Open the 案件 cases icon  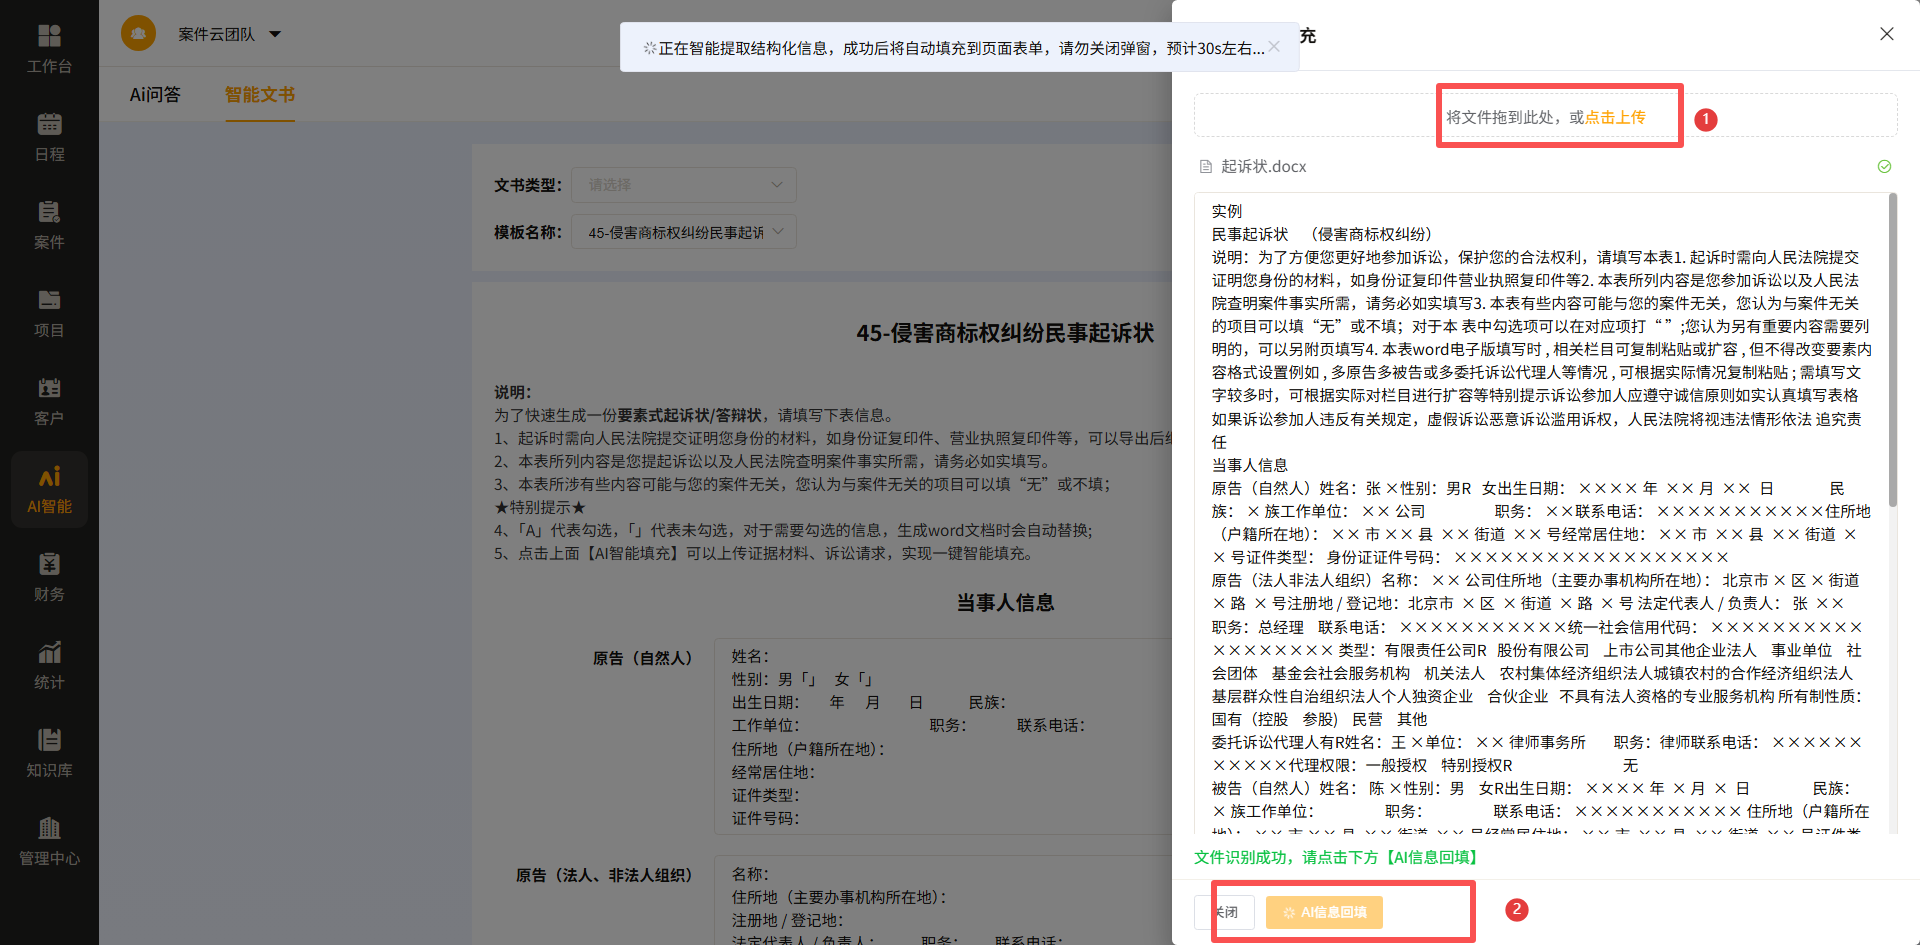coord(49,223)
